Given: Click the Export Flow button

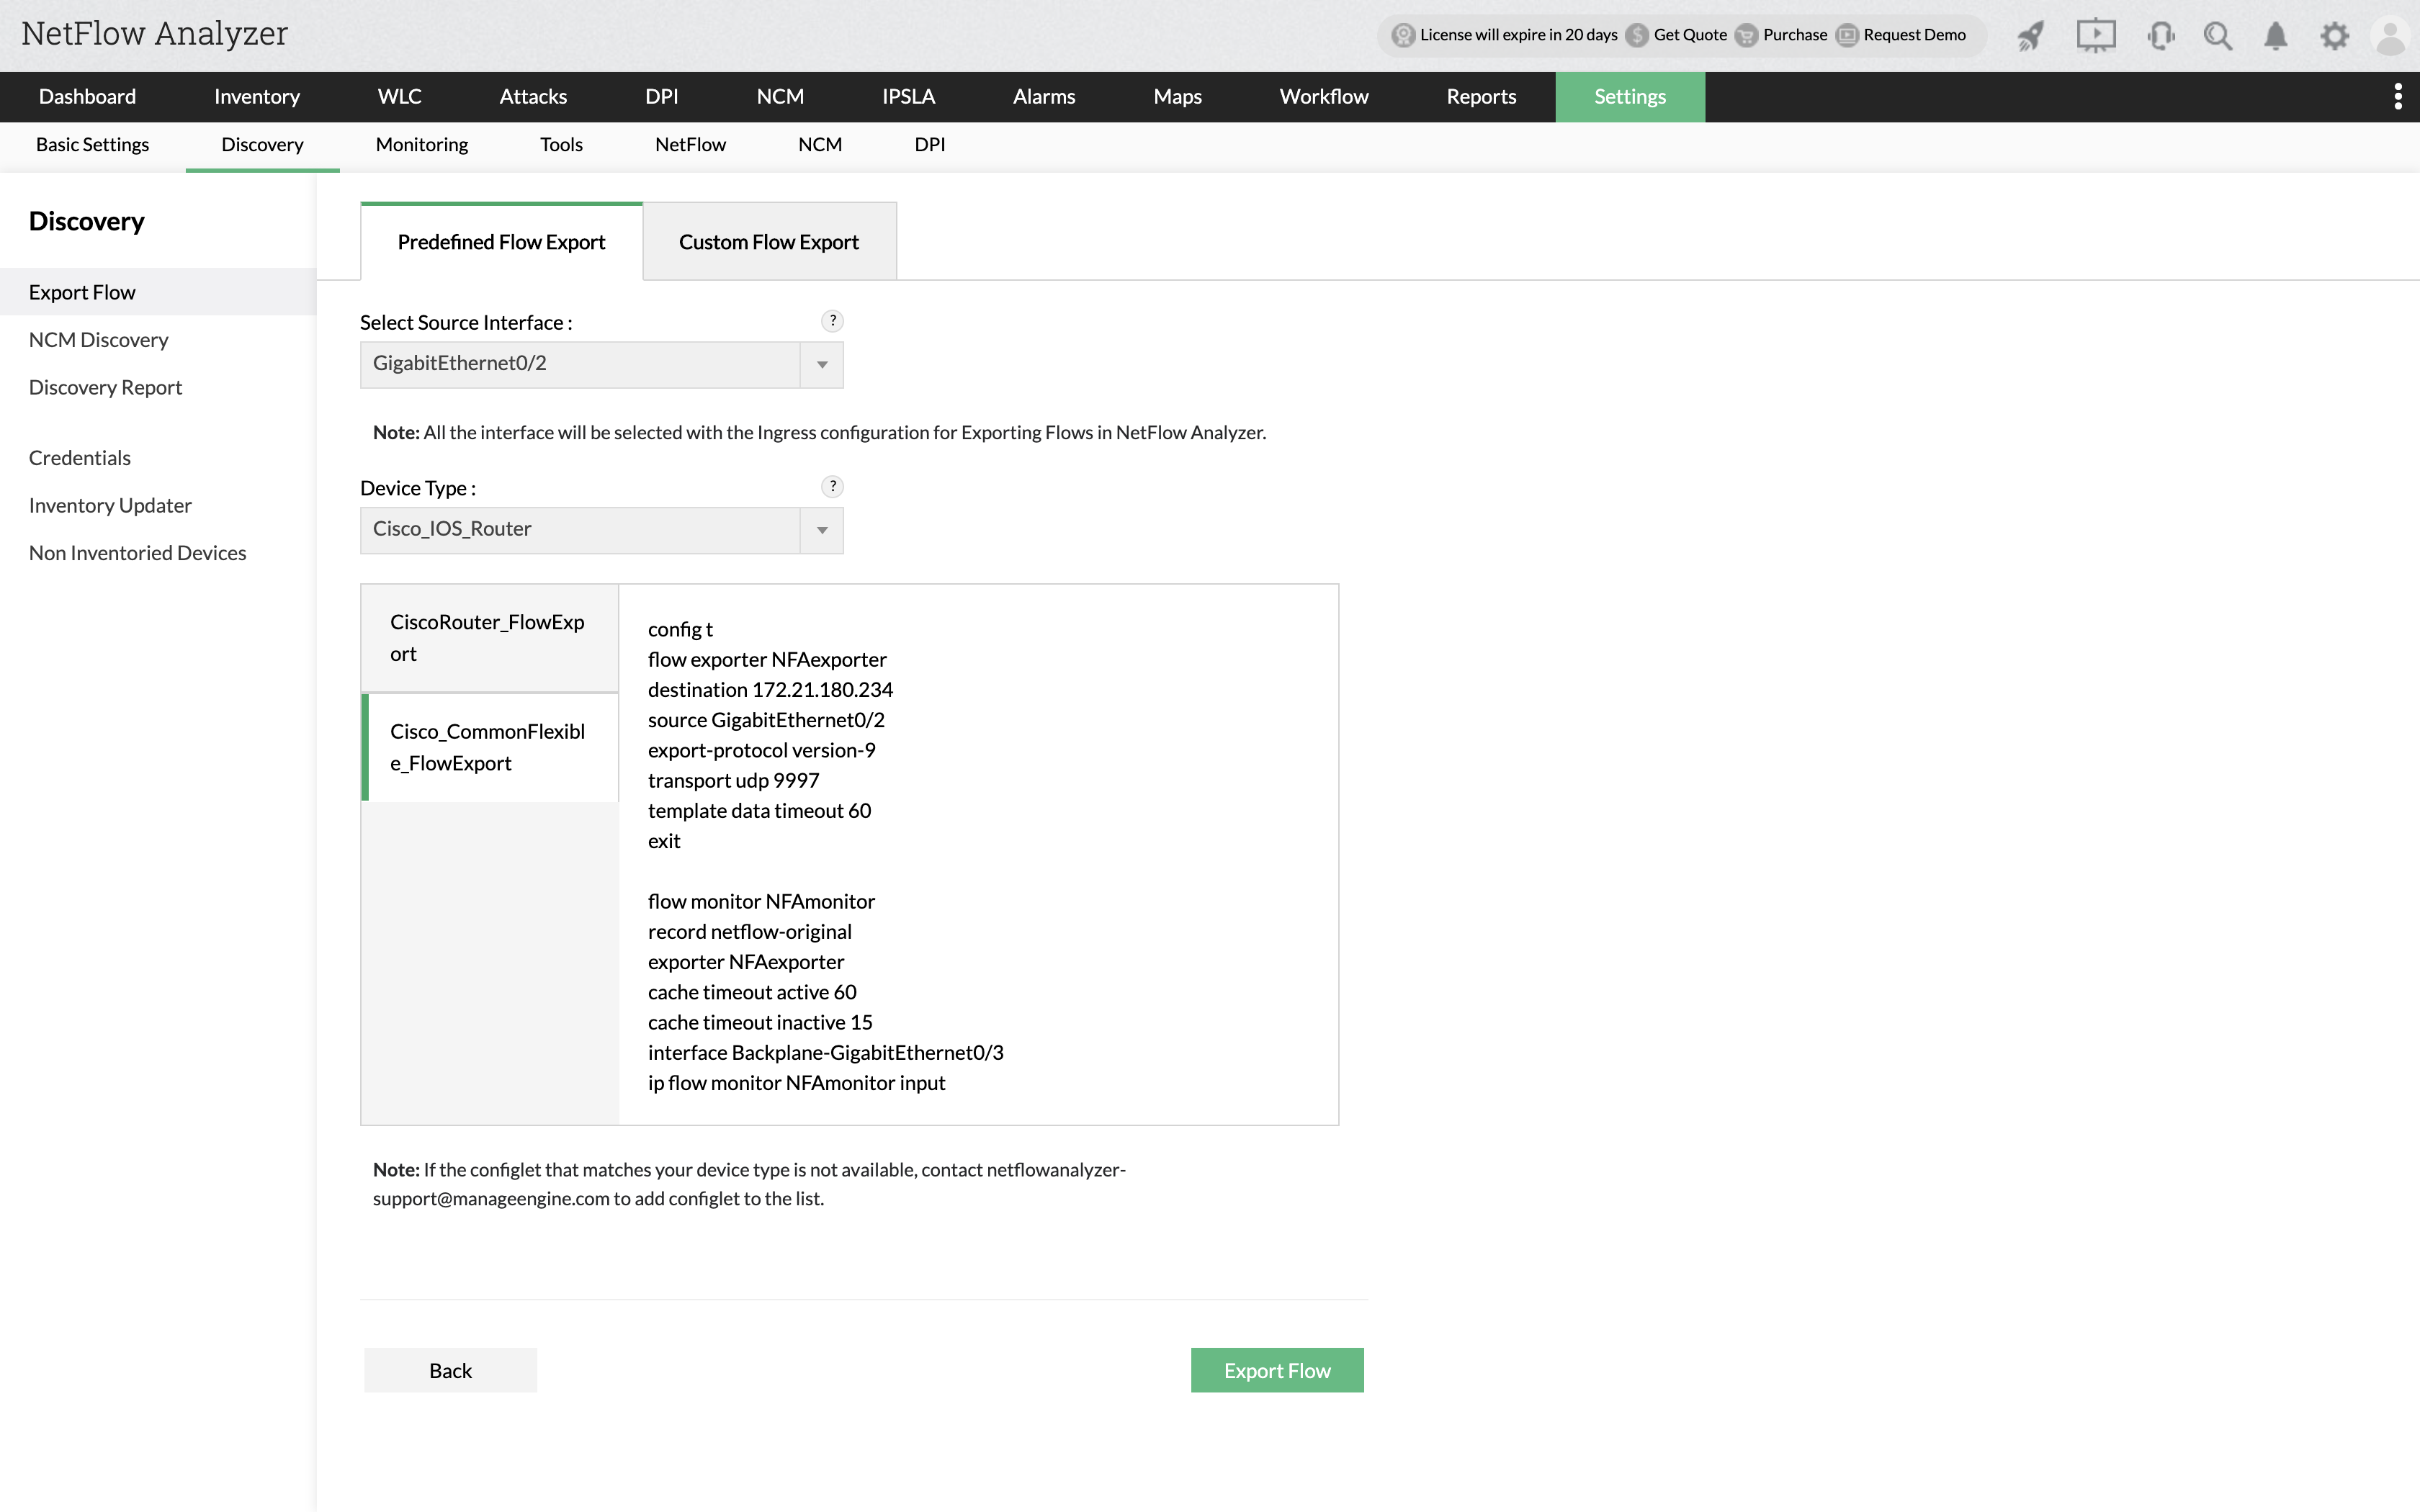Looking at the screenshot, I should [x=1276, y=1370].
